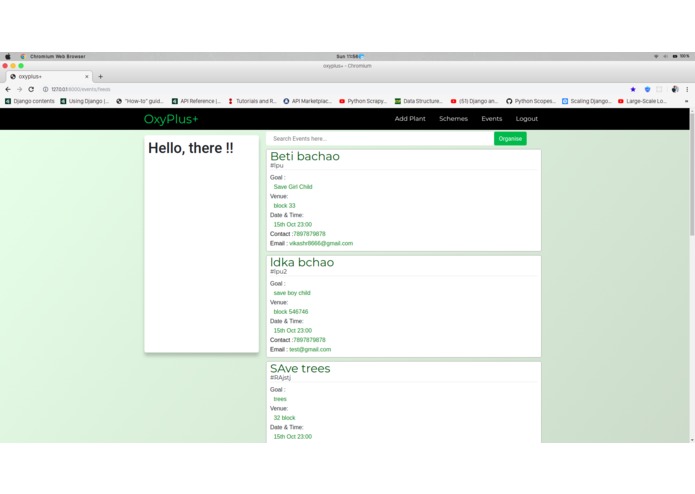Screen dimensions: 695x494
Task: Expand the bookmarks overflow chevron
Action: [687, 101]
